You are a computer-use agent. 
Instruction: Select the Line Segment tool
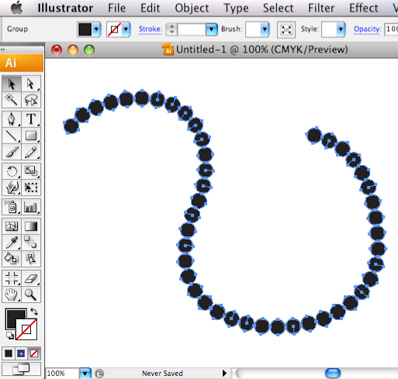click(12, 136)
